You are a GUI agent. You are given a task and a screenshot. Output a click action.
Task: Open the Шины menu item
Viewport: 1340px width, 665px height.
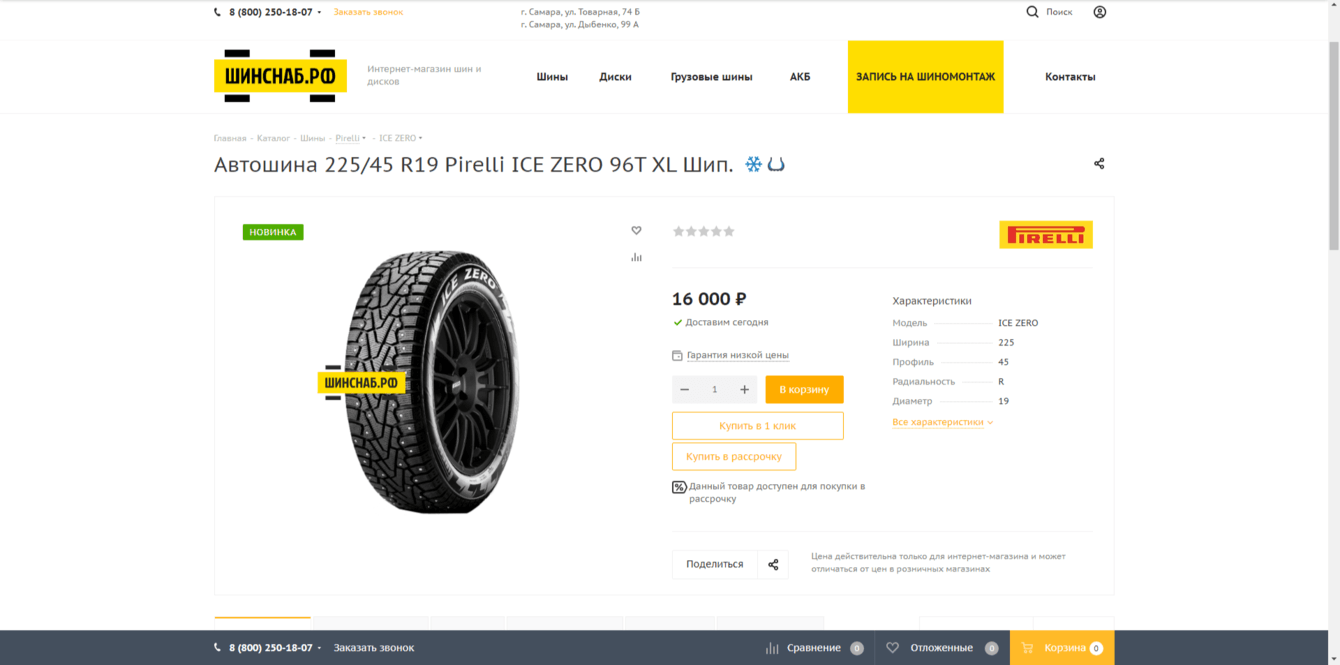(x=552, y=77)
